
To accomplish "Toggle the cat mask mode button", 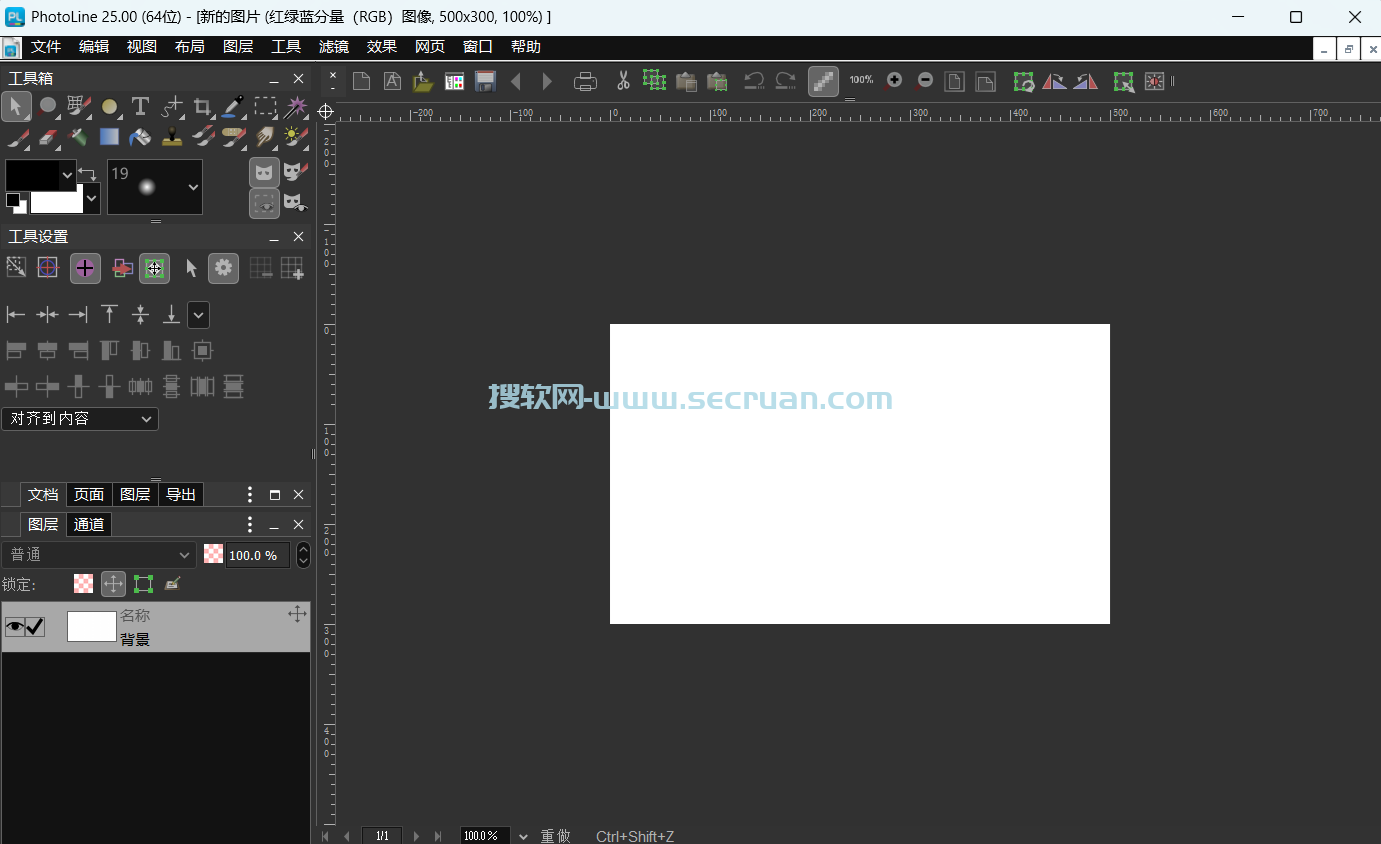I will click(x=264, y=172).
